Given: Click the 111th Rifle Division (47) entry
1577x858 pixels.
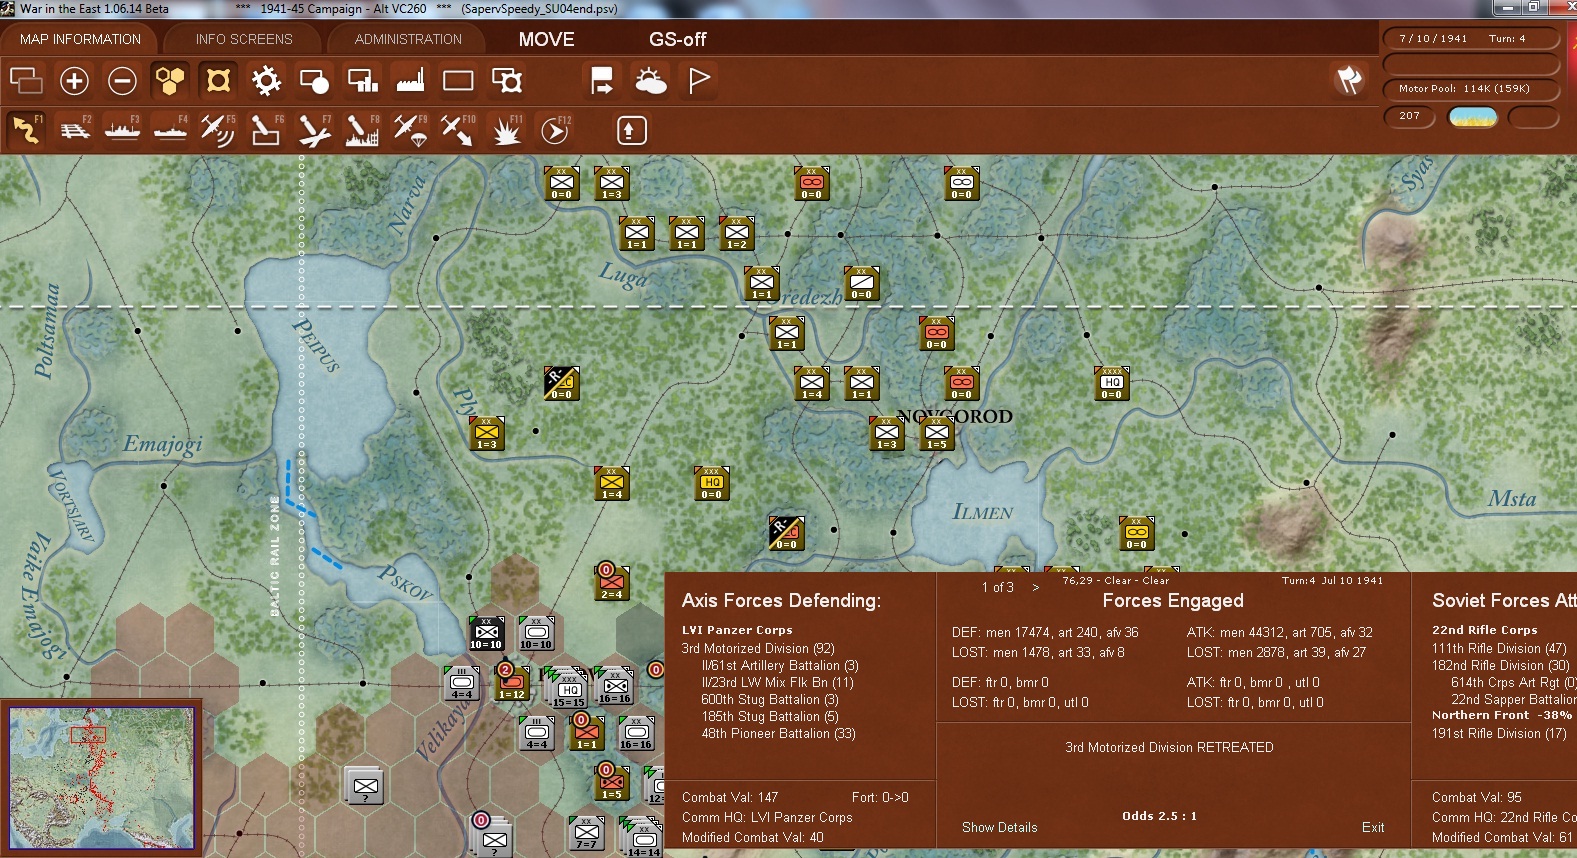Looking at the screenshot, I should pyautogui.click(x=1499, y=648).
